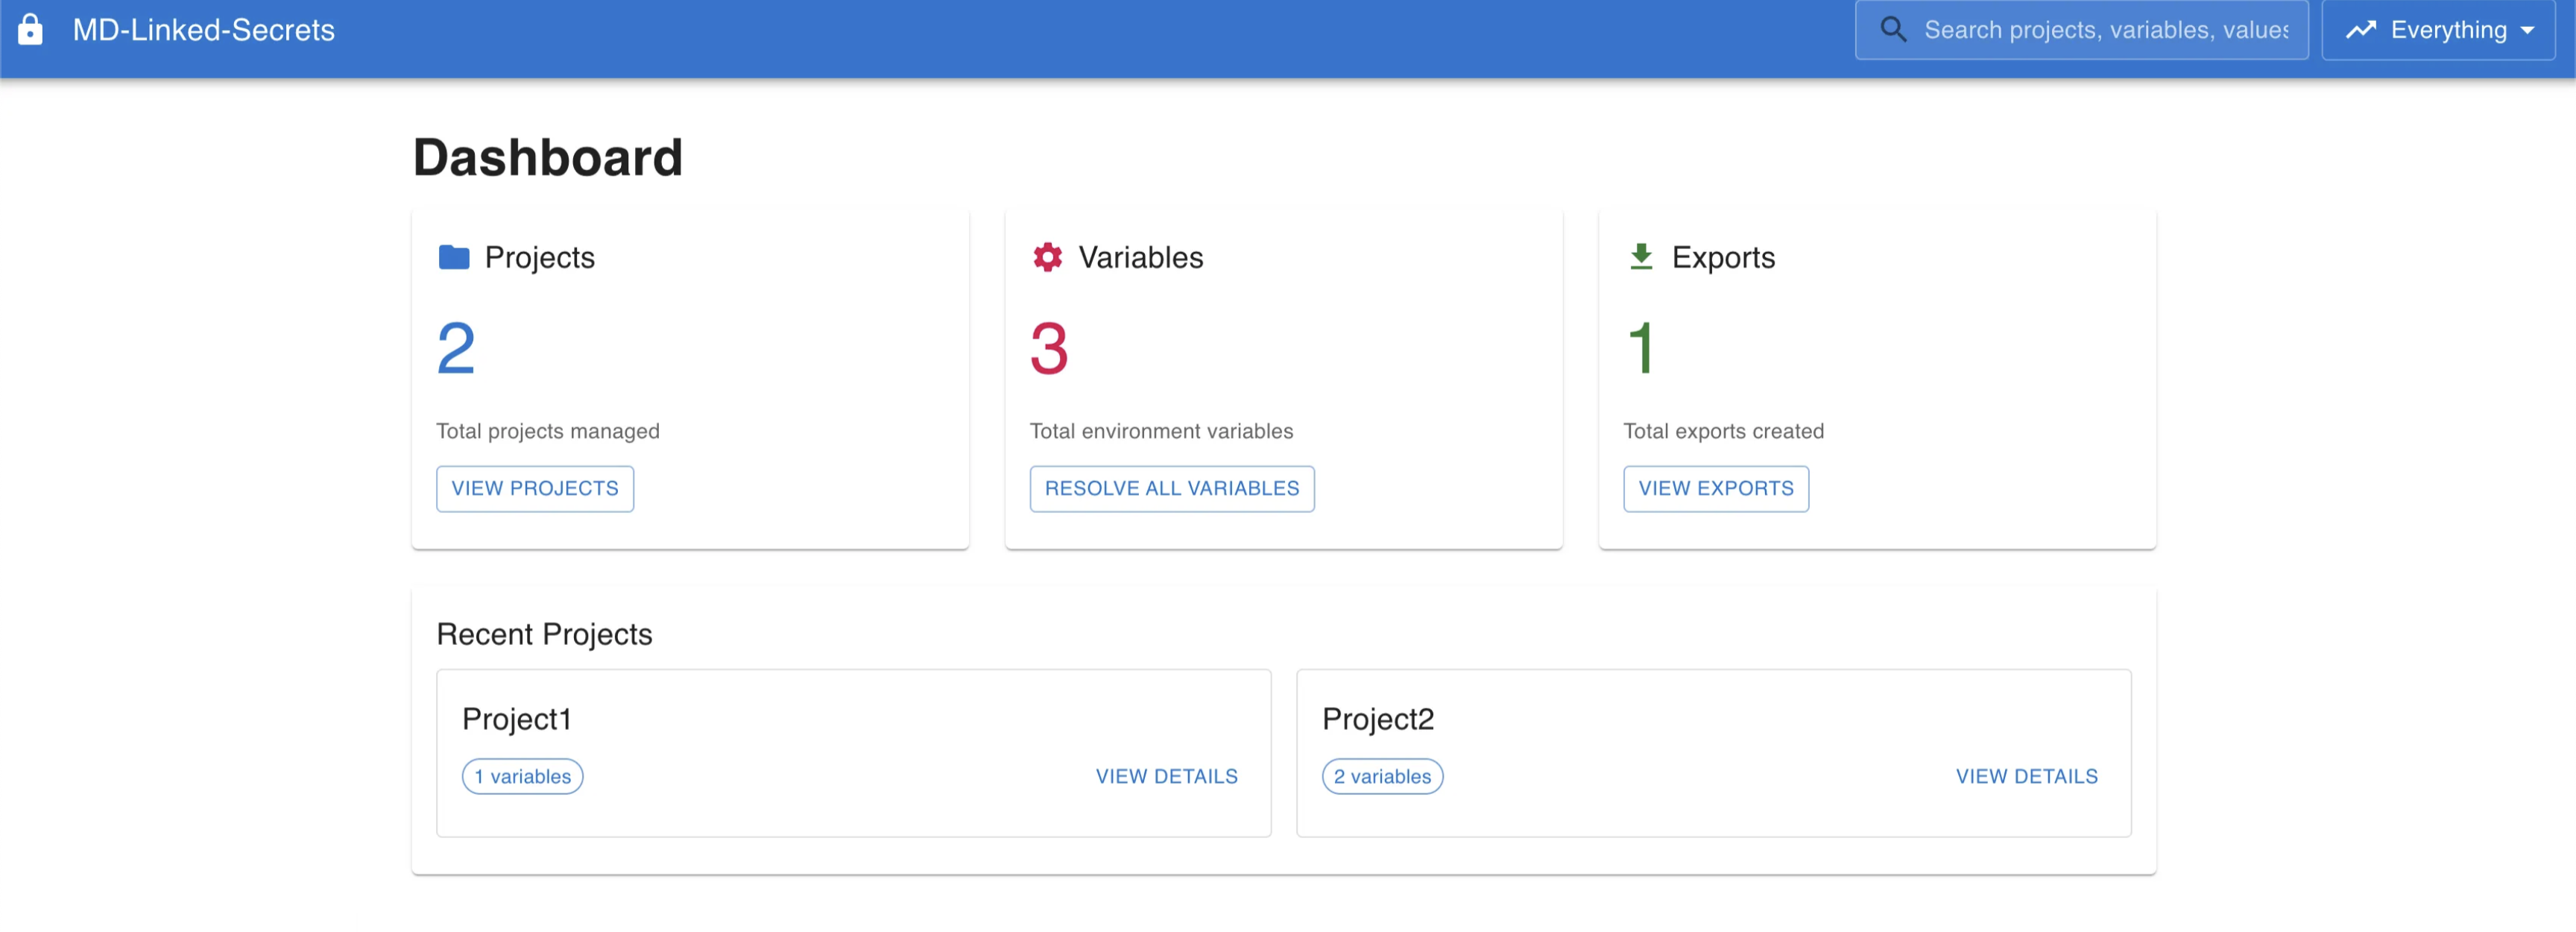
Task: Click the trending arrow icon beside Everything
Action: click(2361, 30)
